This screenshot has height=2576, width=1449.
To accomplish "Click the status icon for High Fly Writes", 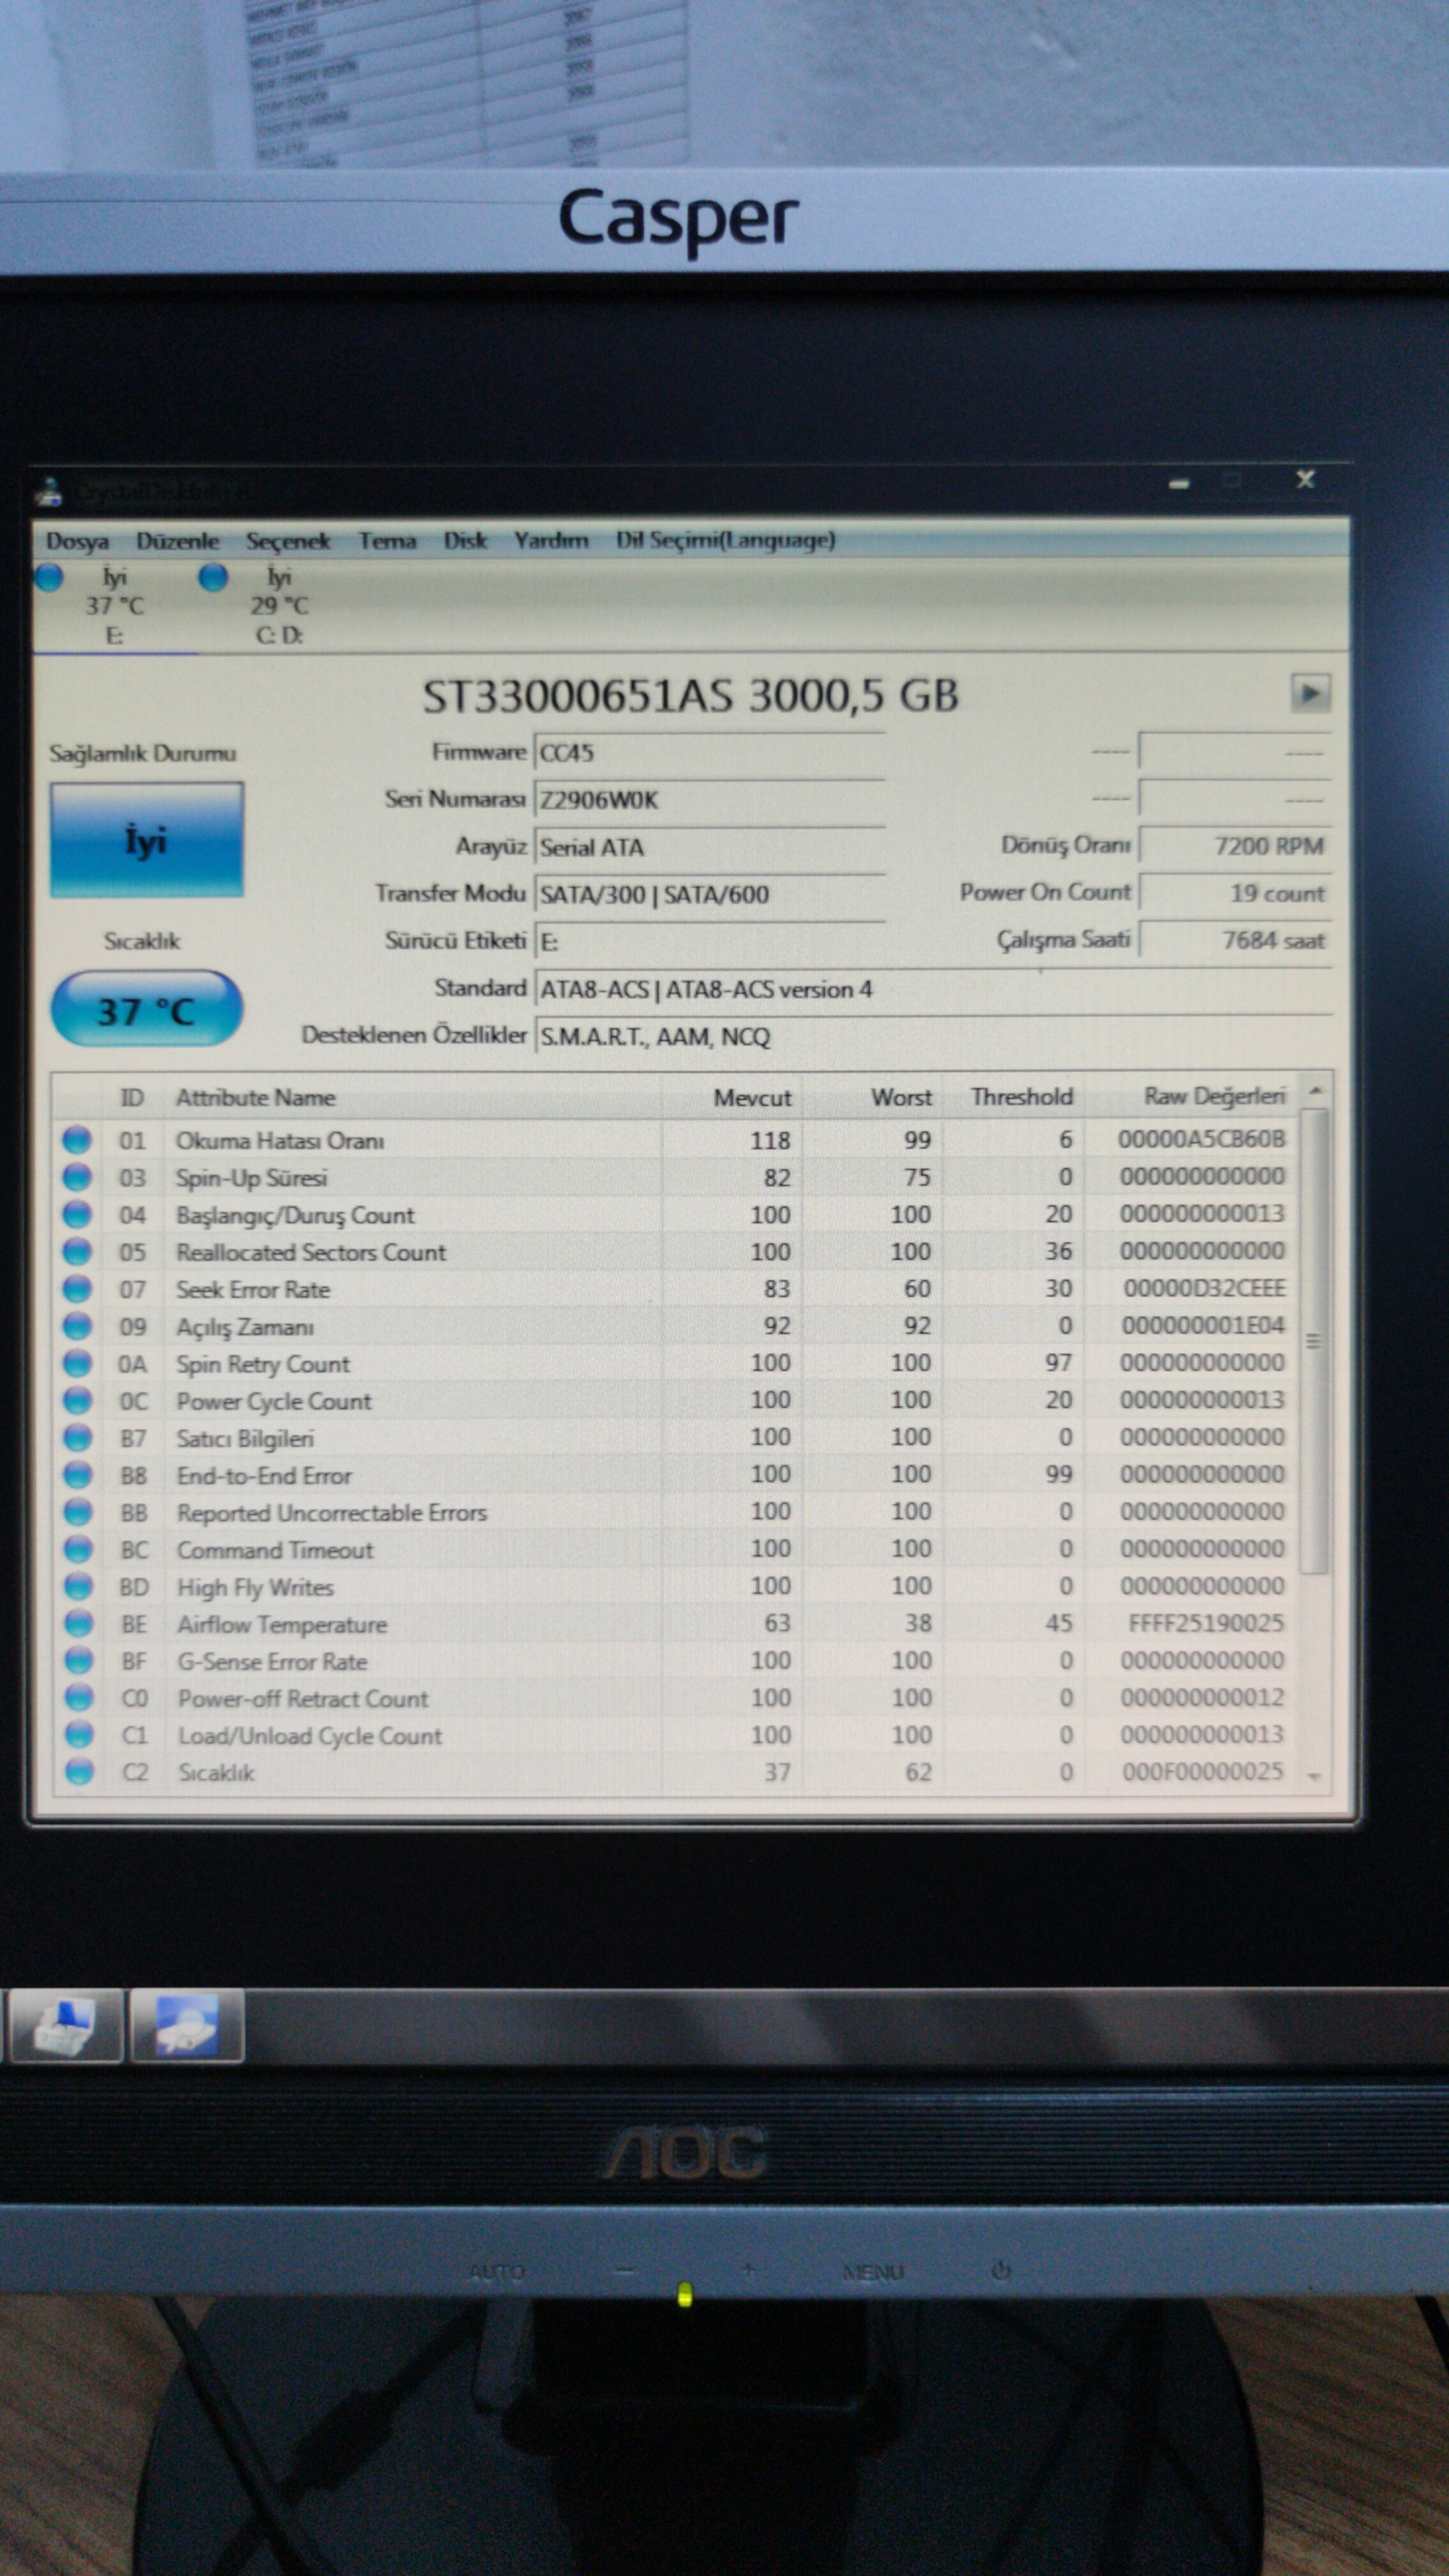I will pos(78,1587).
